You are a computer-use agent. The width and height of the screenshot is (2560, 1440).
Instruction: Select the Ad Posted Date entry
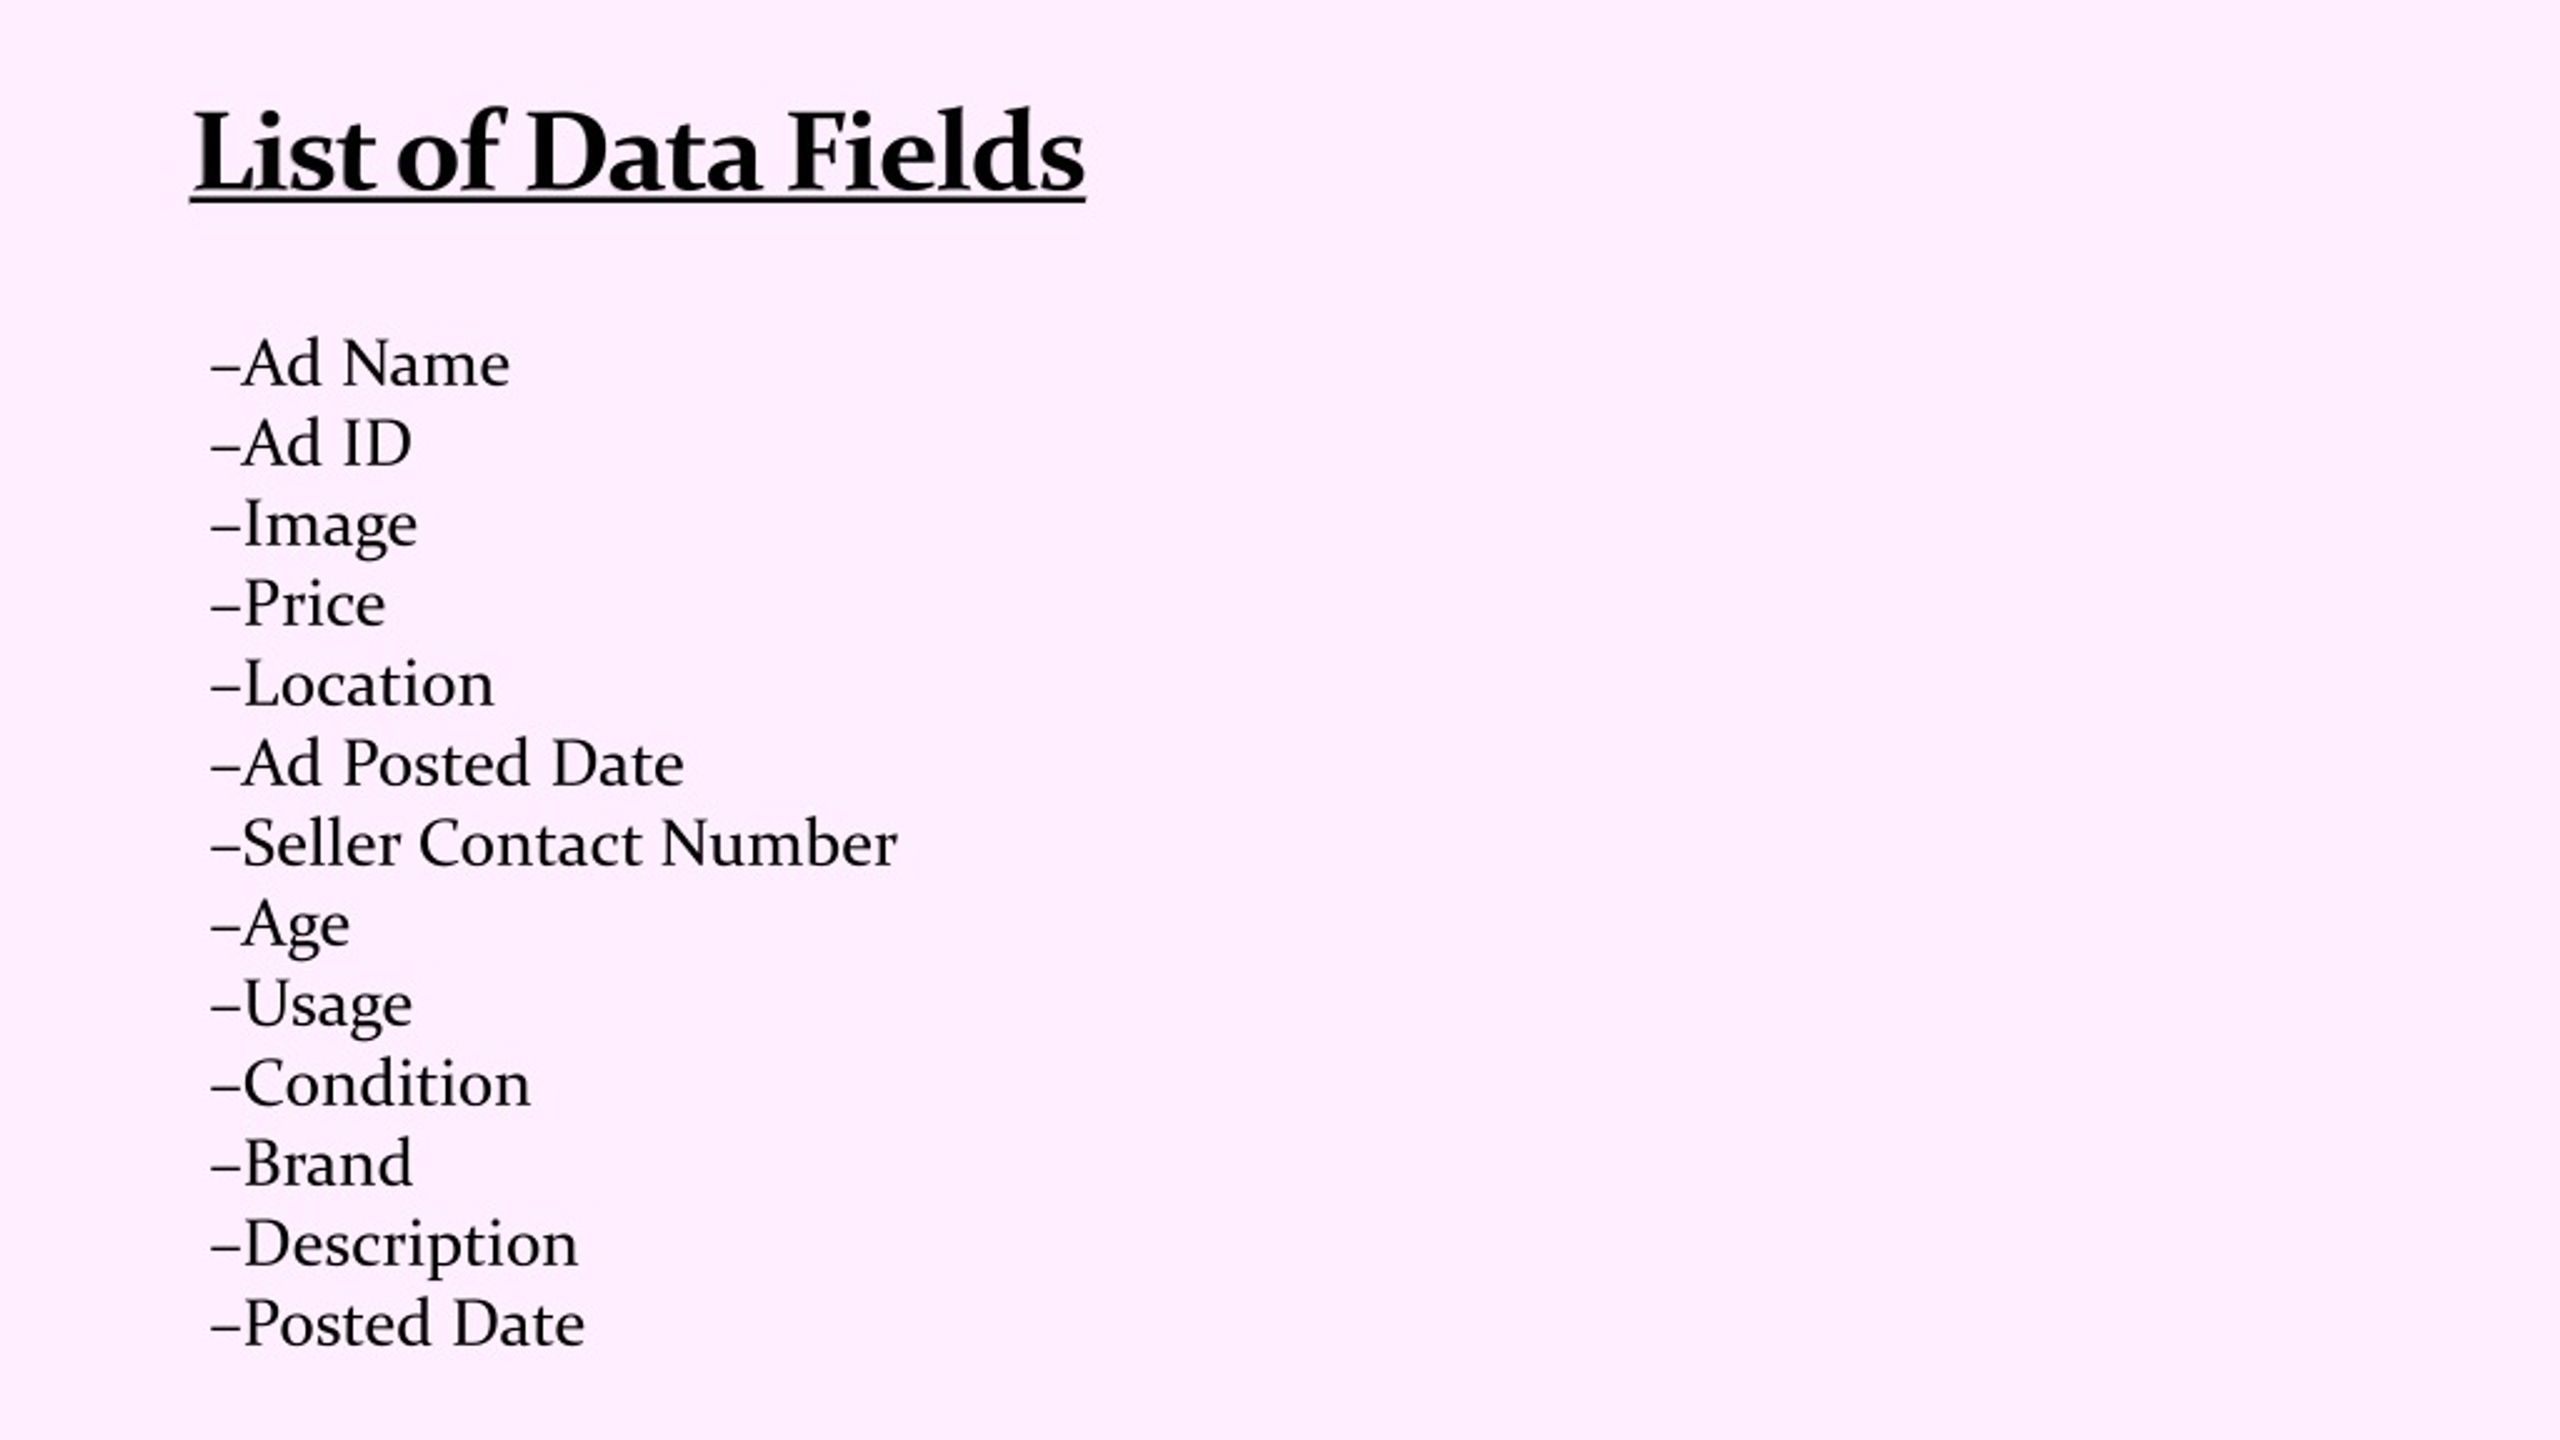pyautogui.click(x=447, y=763)
